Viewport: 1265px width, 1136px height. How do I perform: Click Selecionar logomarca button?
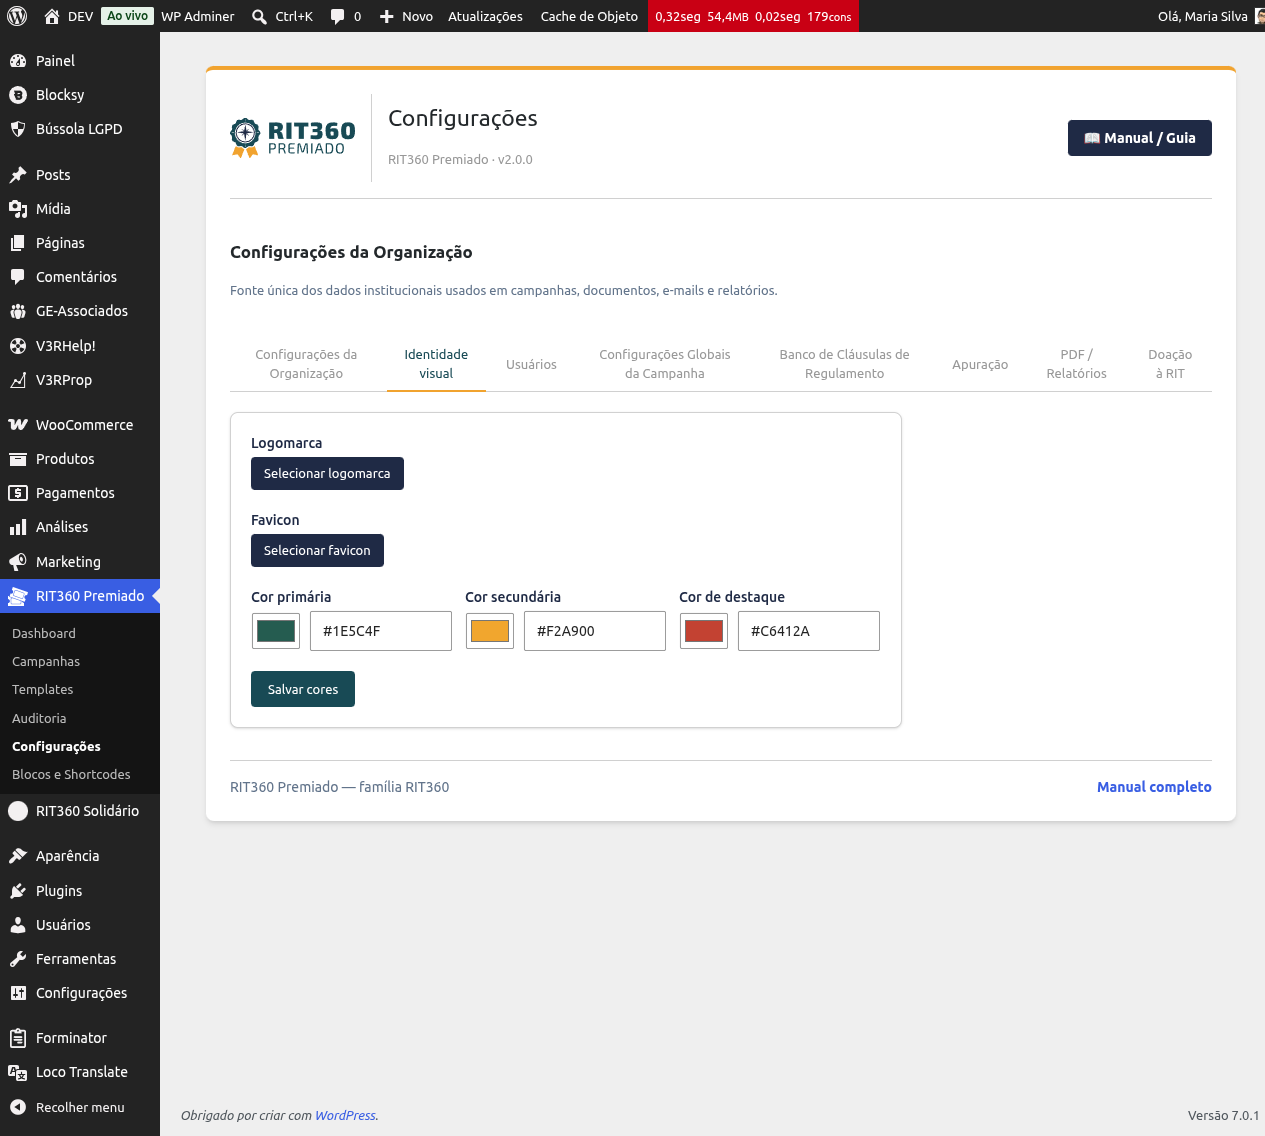point(327,473)
